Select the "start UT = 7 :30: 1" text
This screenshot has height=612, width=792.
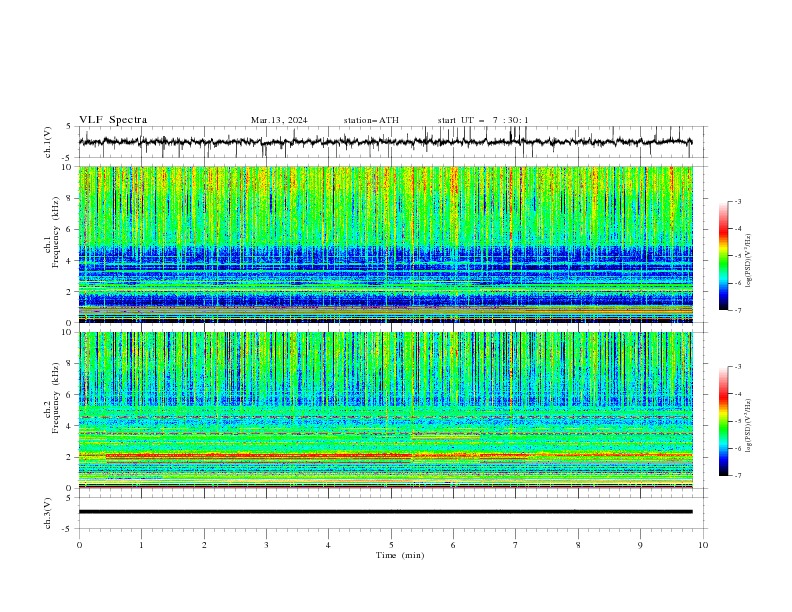pyautogui.click(x=483, y=120)
